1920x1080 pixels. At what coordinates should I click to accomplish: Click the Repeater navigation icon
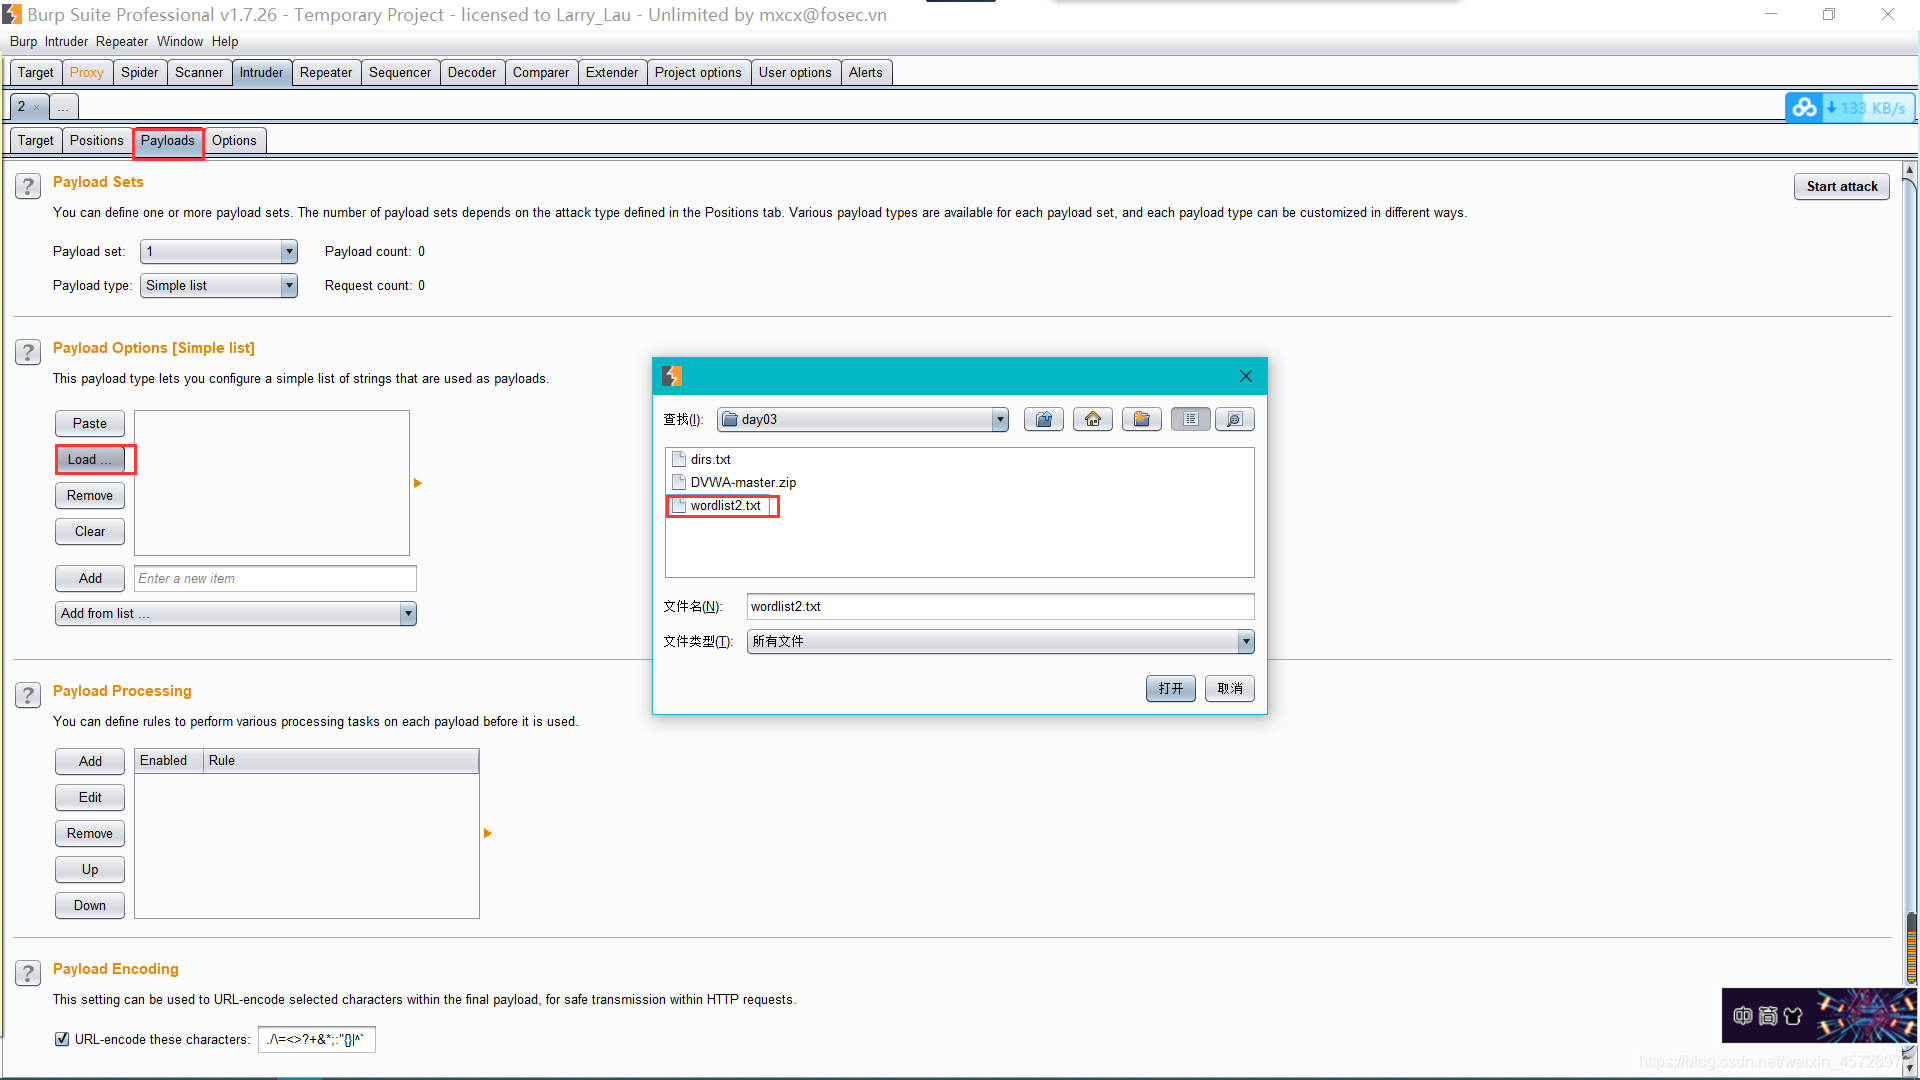click(x=324, y=71)
